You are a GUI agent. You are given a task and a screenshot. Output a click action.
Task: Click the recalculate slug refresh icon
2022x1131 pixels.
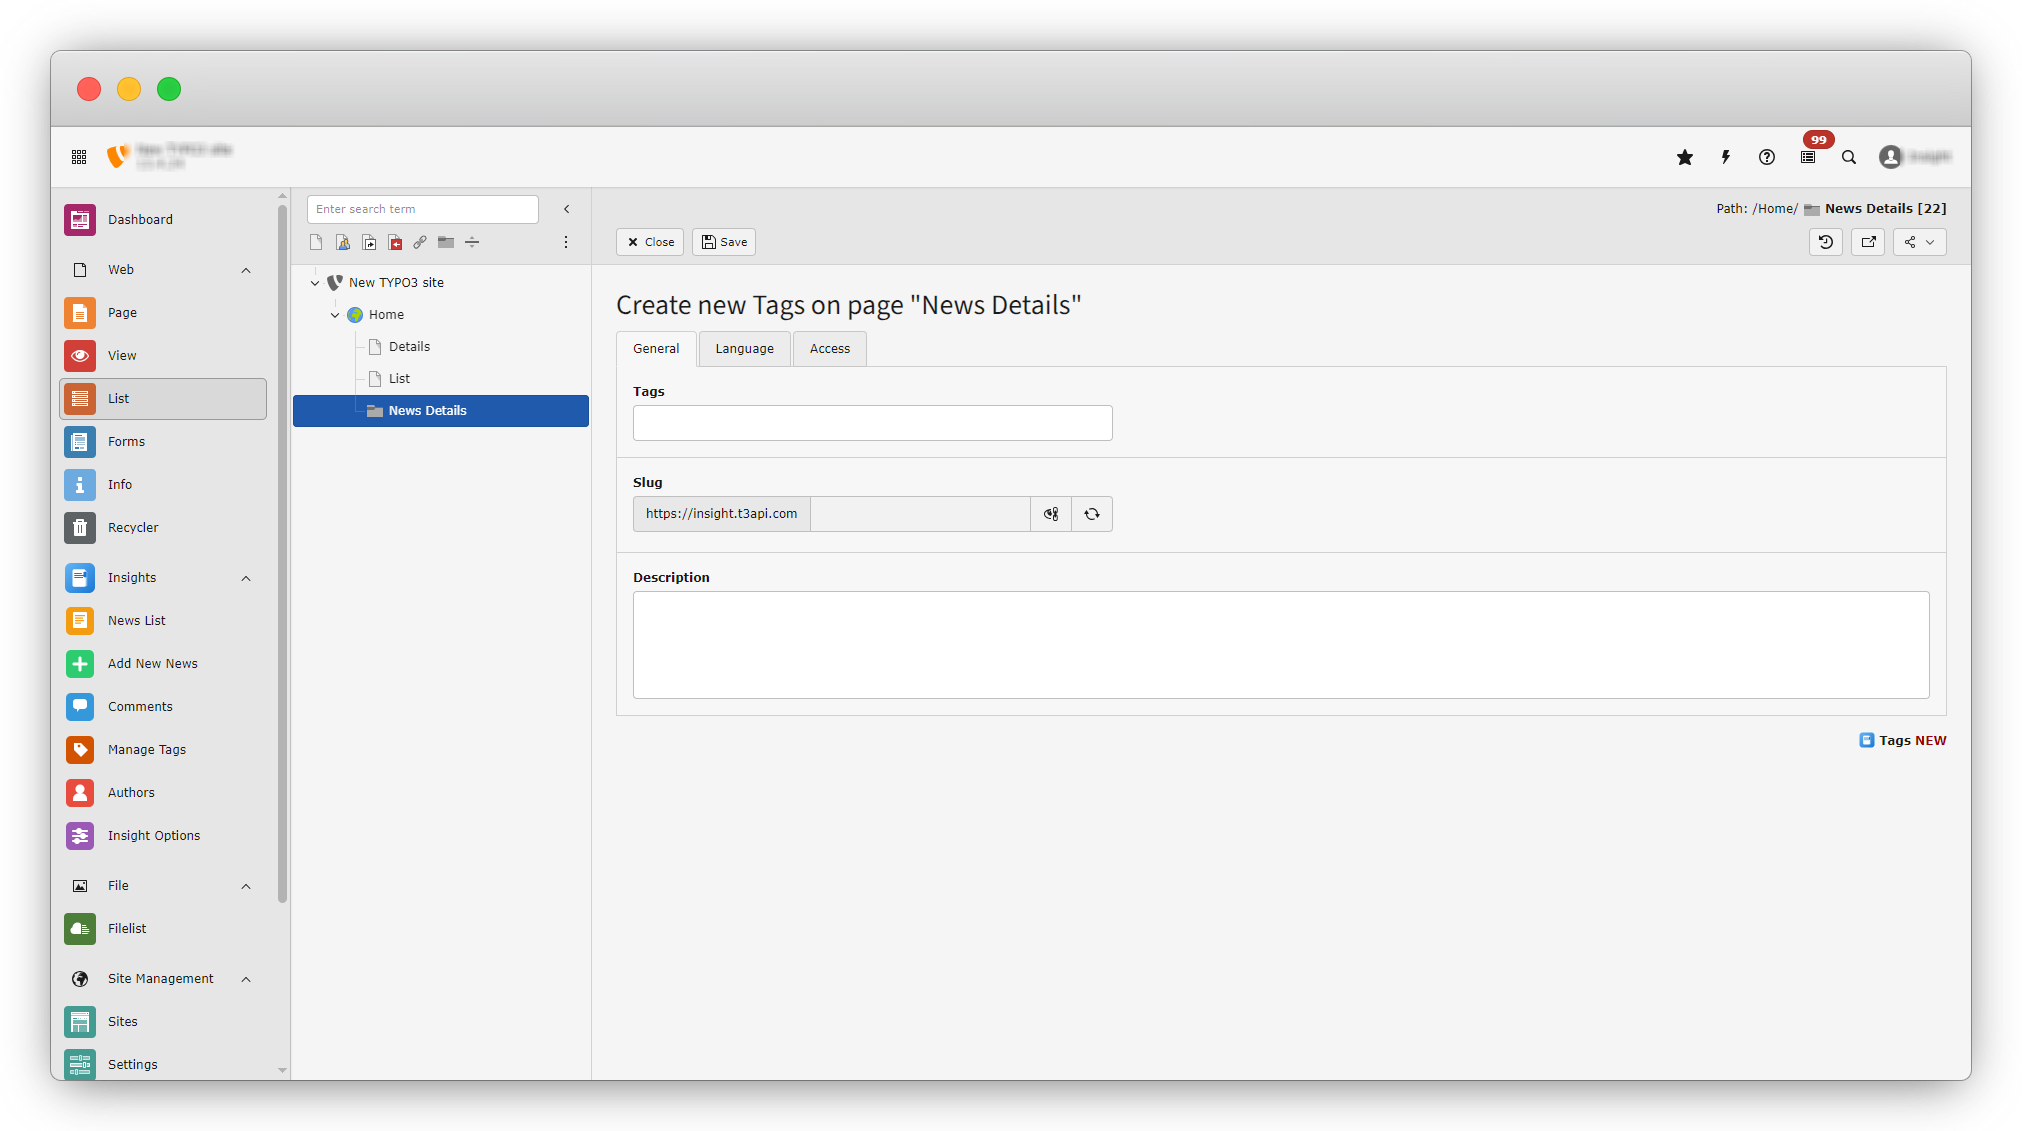coord(1092,514)
